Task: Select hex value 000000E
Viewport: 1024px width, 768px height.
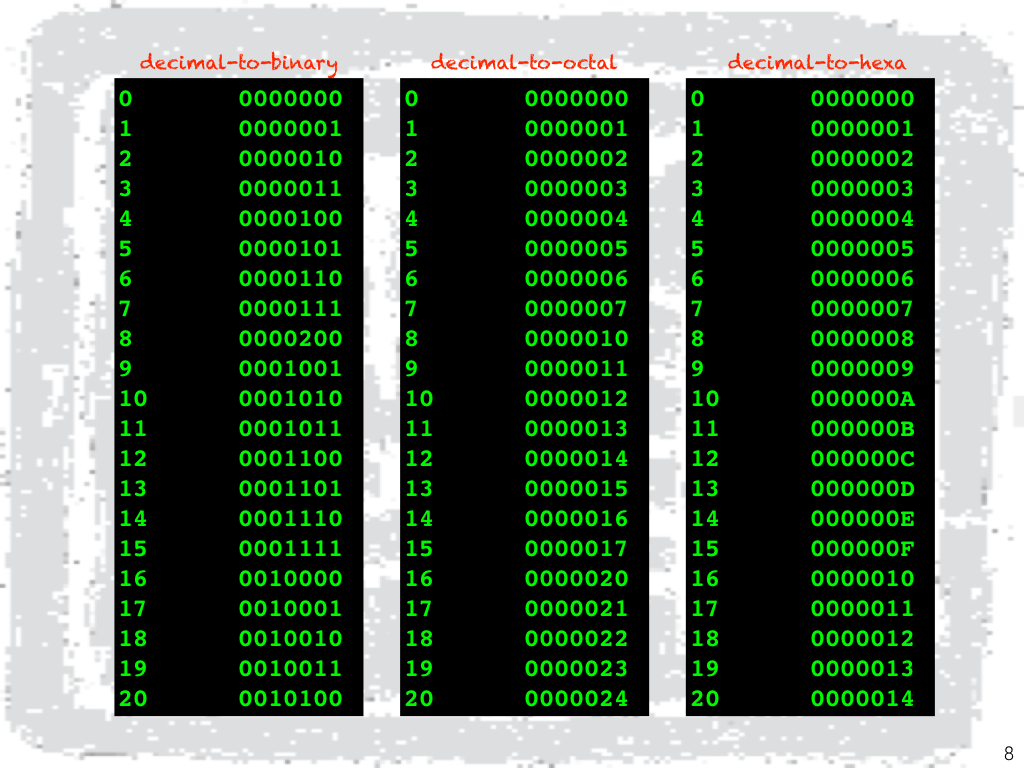Action: point(862,519)
